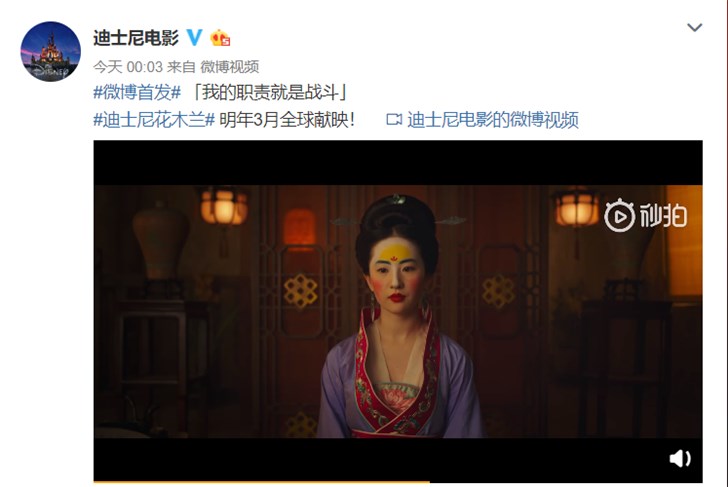This screenshot has width=728, height=487.
Task: Expand the post options chevron arrow
Action: click(694, 27)
